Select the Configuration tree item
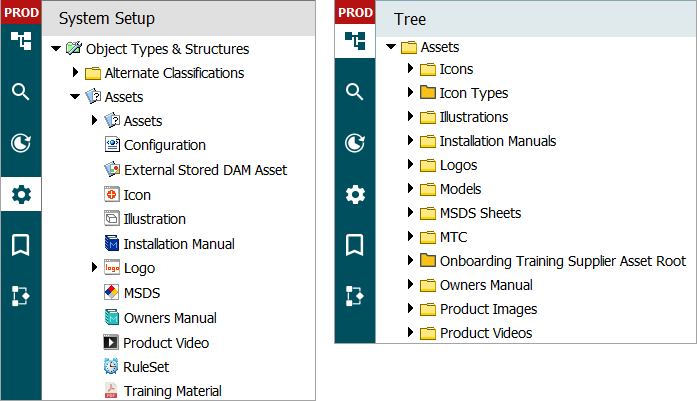This screenshot has width=697, height=401. pyautogui.click(x=164, y=145)
